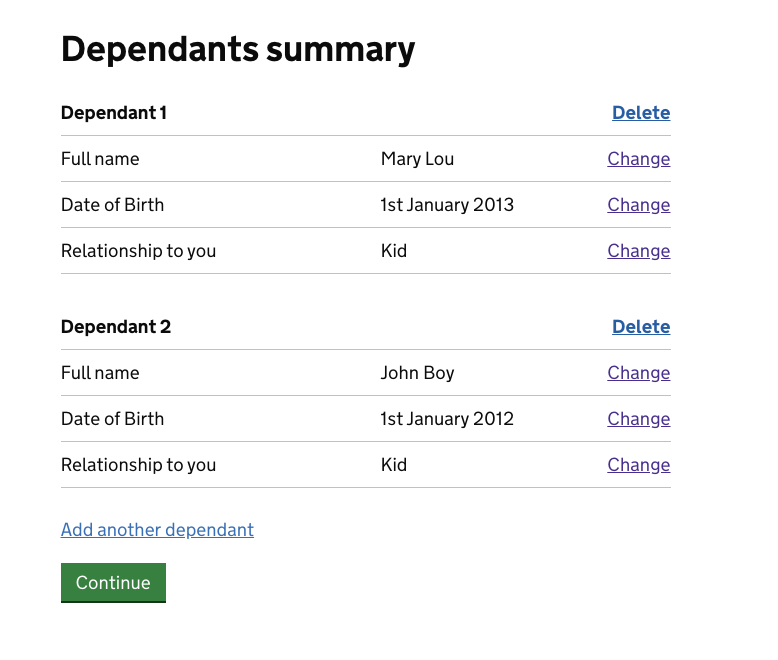The width and height of the screenshot is (778, 660).
Task: Change the 1st January 2012 birth date
Action: coord(638,419)
